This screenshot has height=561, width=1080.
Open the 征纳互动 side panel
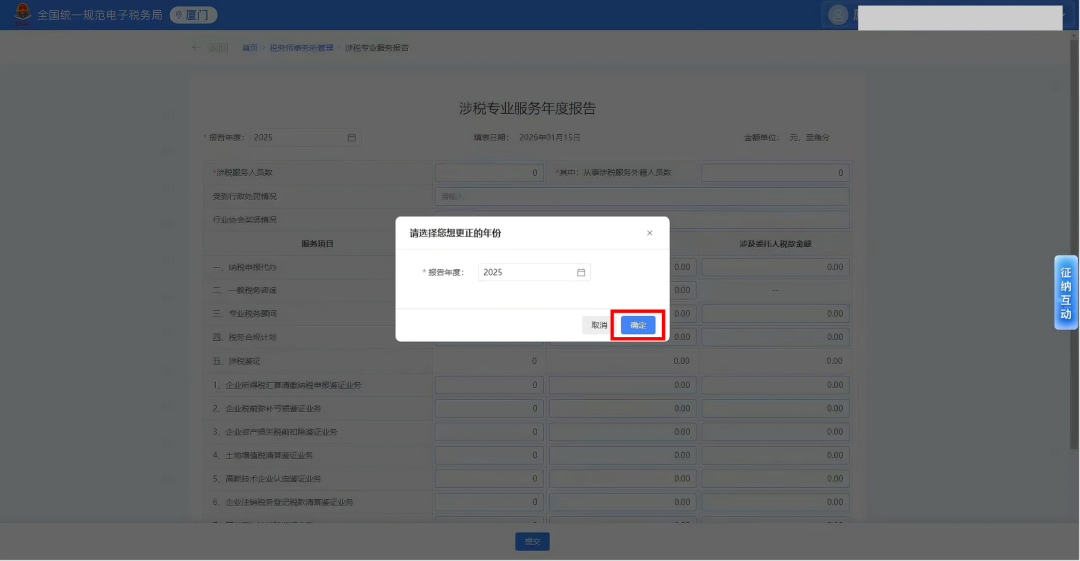(x=1066, y=292)
